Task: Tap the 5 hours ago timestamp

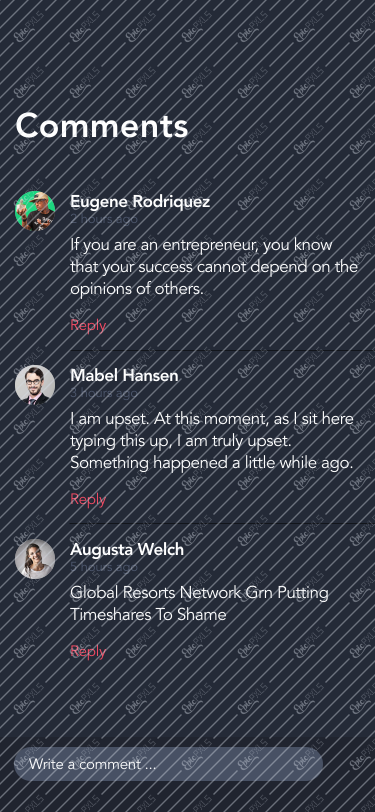Action: click(x=104, y=567)
